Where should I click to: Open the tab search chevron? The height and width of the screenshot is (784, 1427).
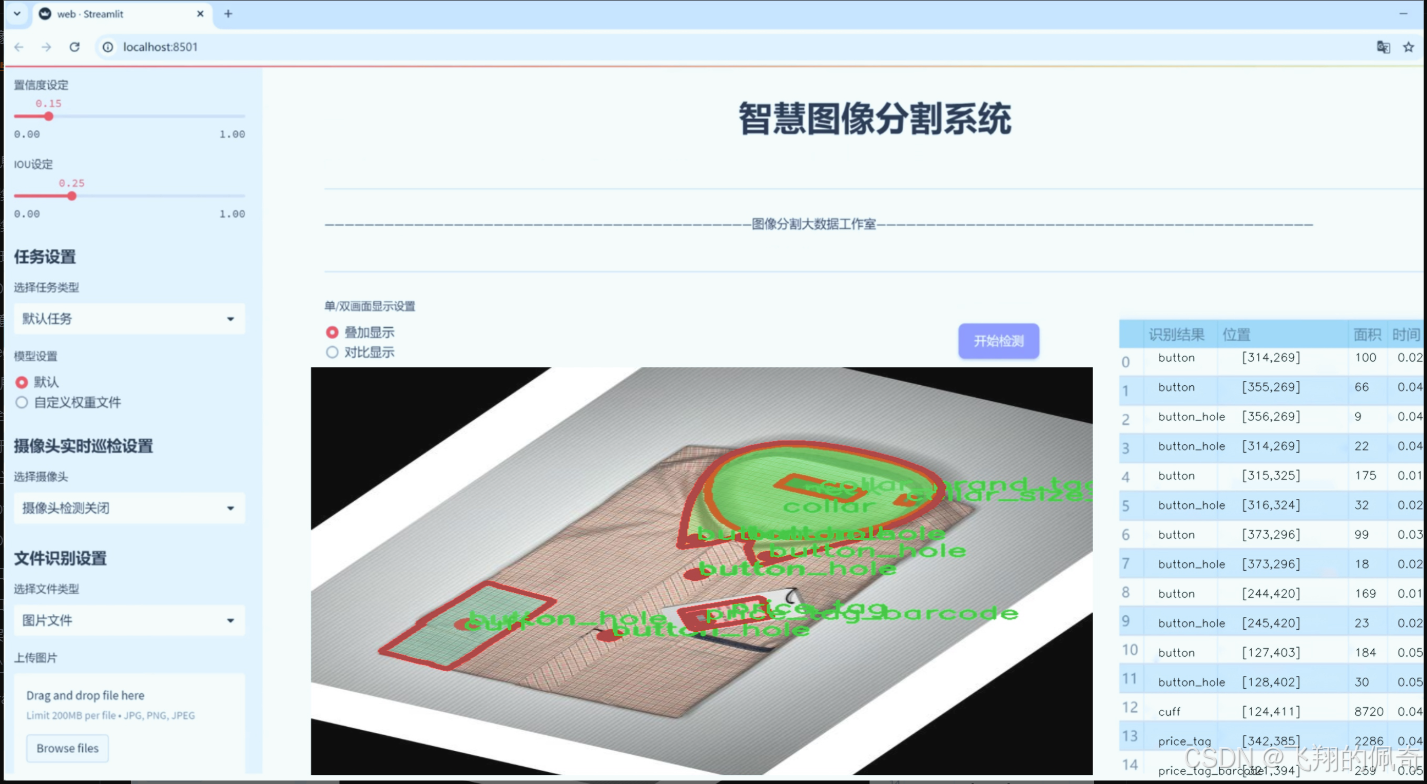click(16, 14)
